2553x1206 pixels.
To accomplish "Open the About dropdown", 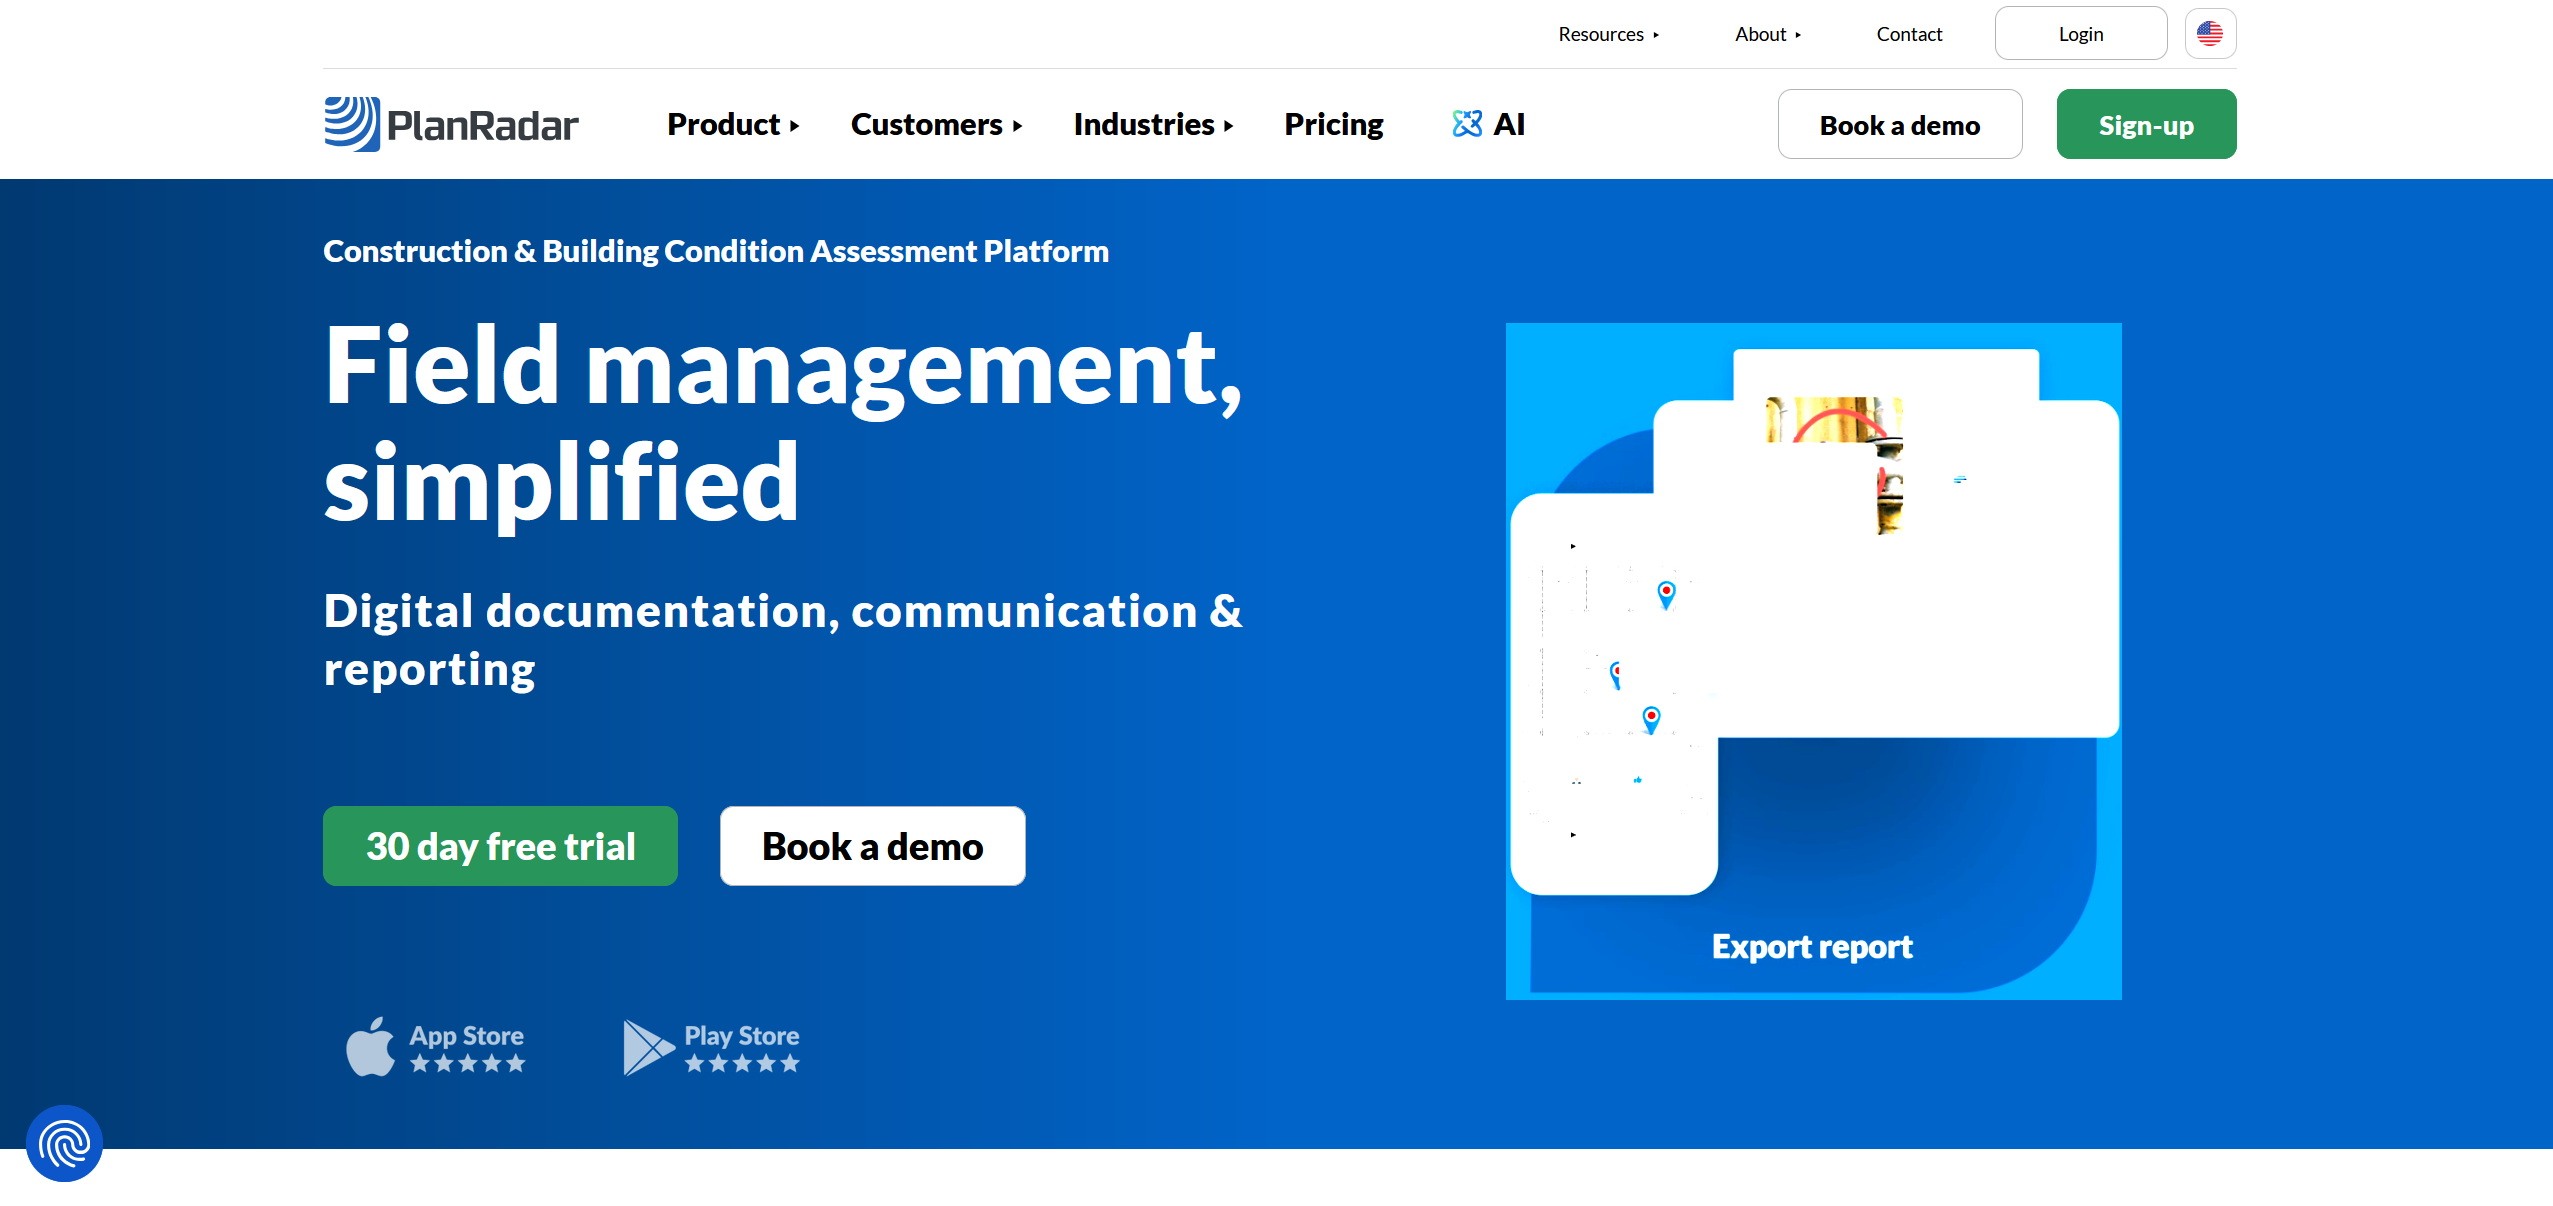I will click(1767, 35).
